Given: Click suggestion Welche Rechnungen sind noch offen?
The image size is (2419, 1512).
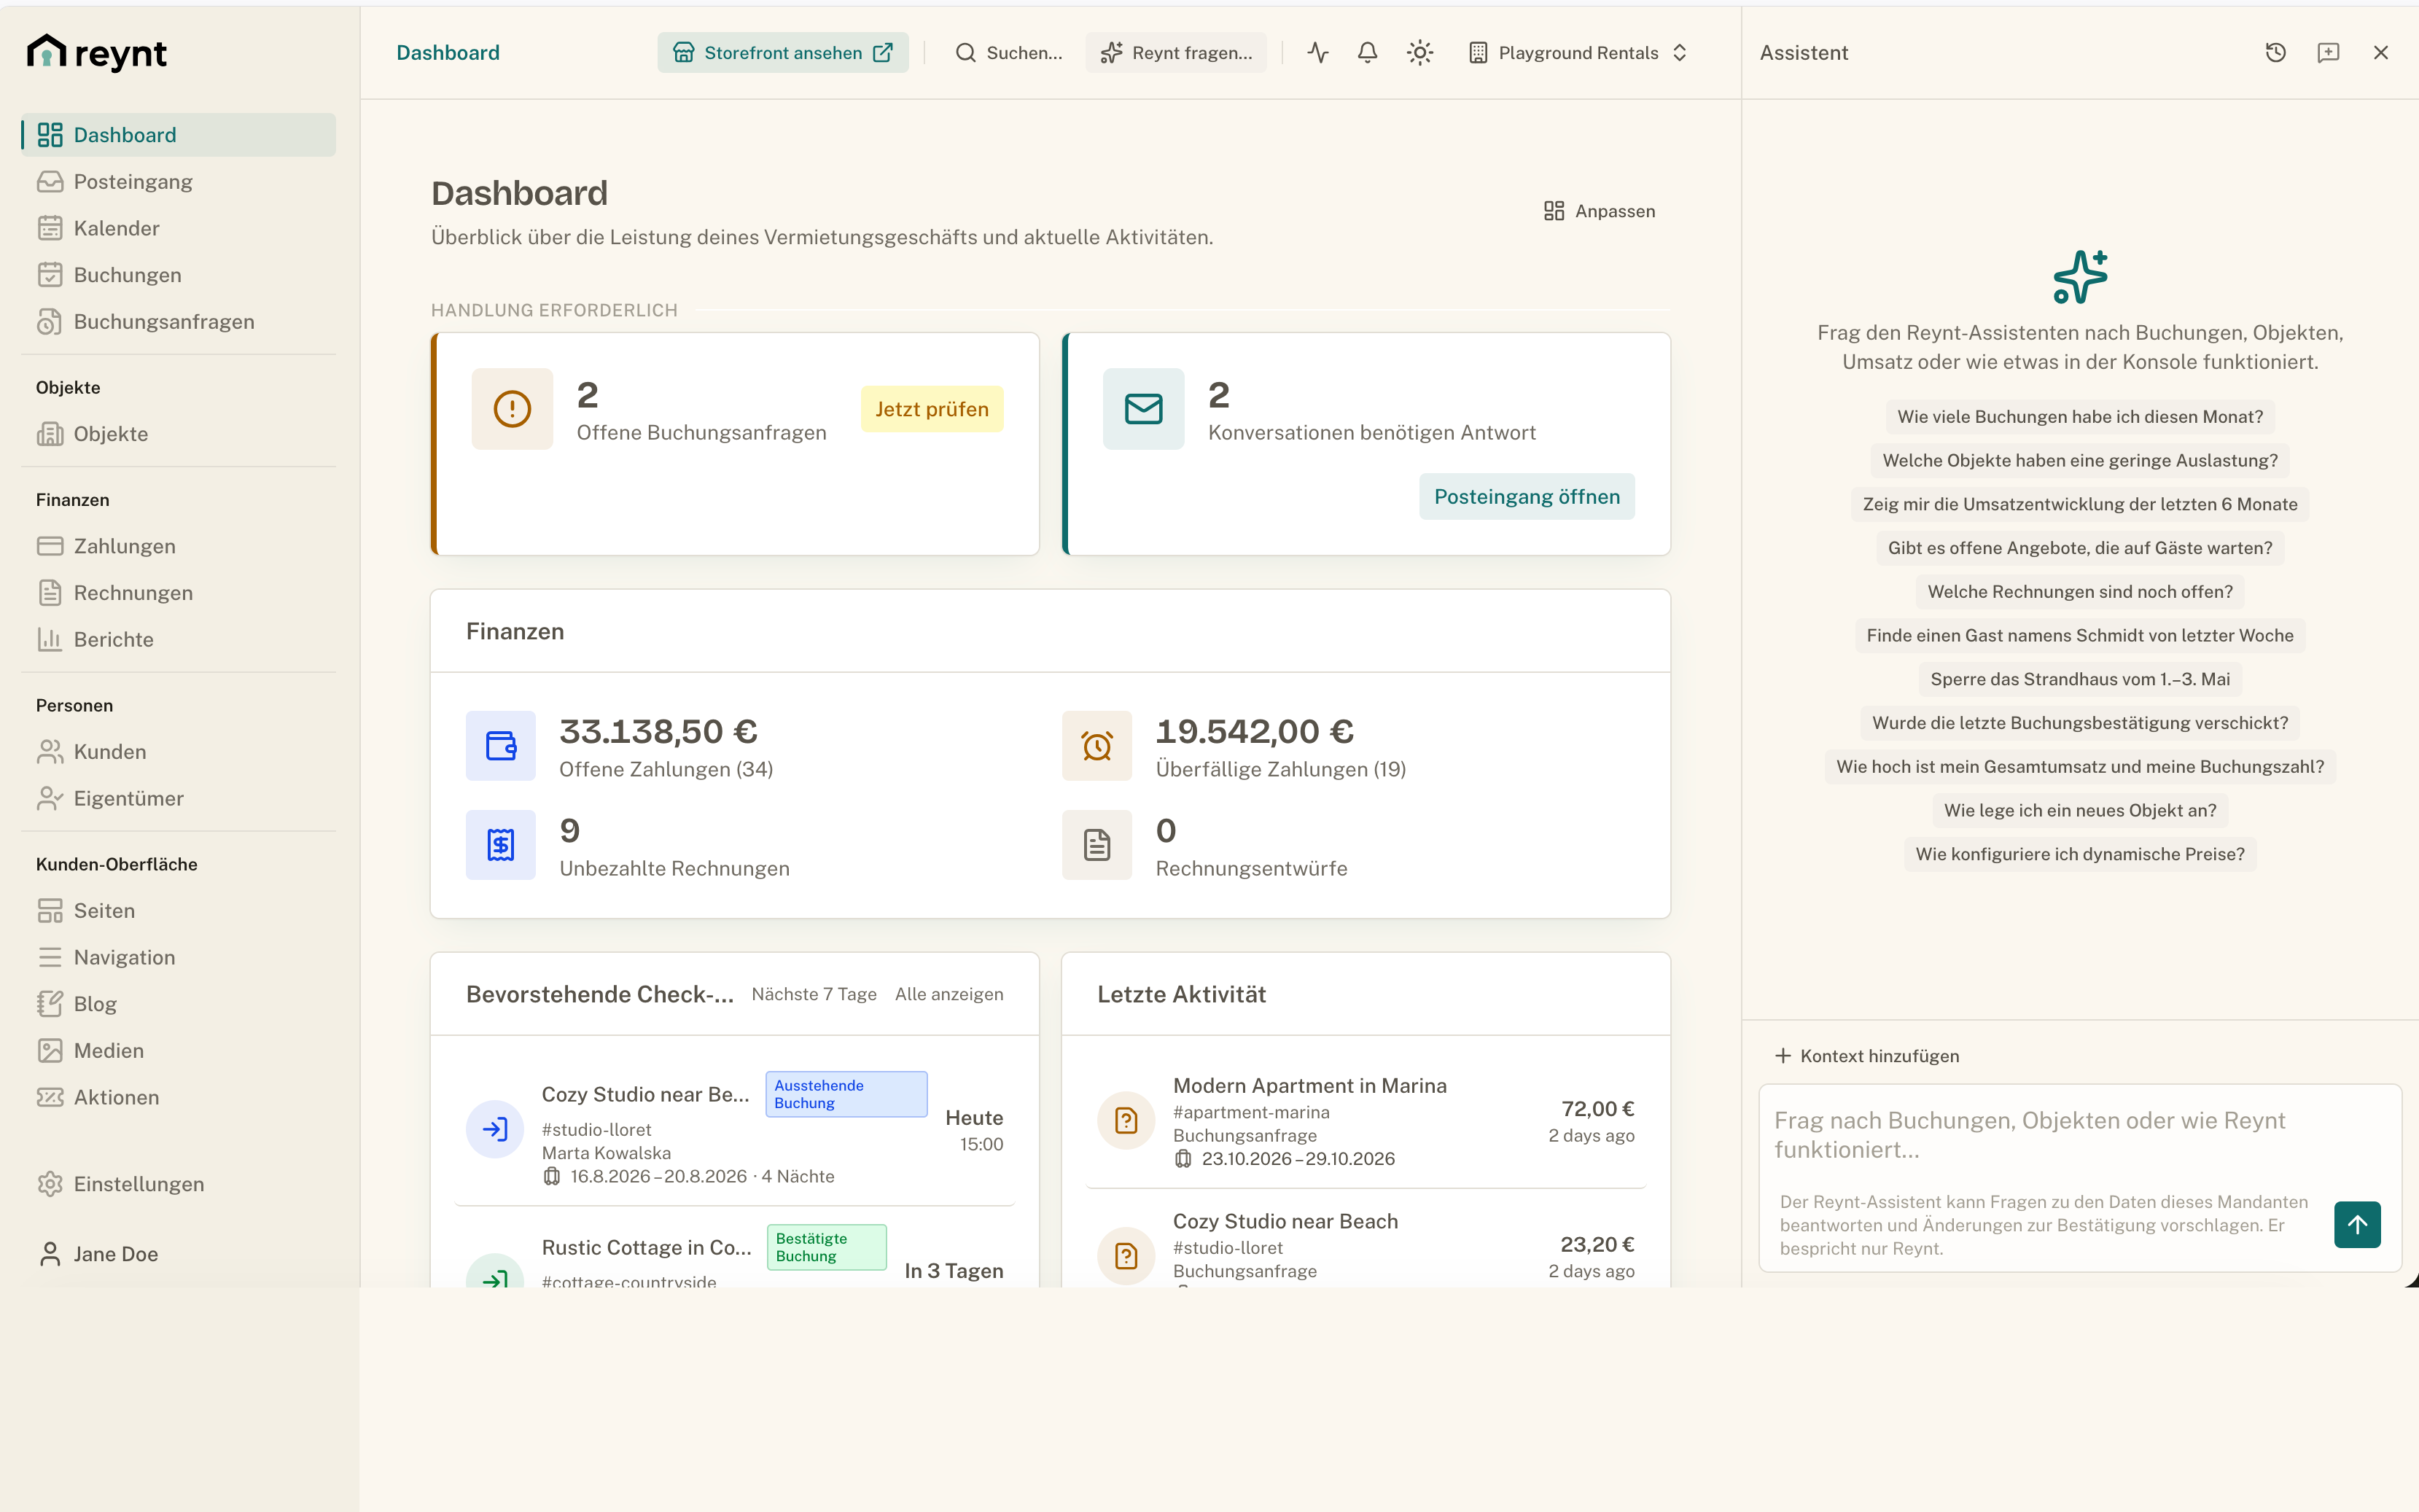Looking at the screenshot, I should [2079, 592].
